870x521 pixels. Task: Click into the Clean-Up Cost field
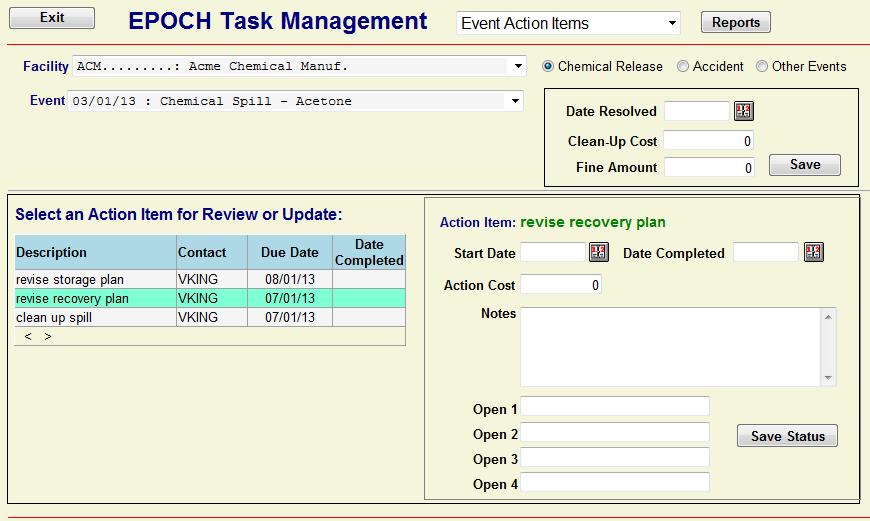709,140
